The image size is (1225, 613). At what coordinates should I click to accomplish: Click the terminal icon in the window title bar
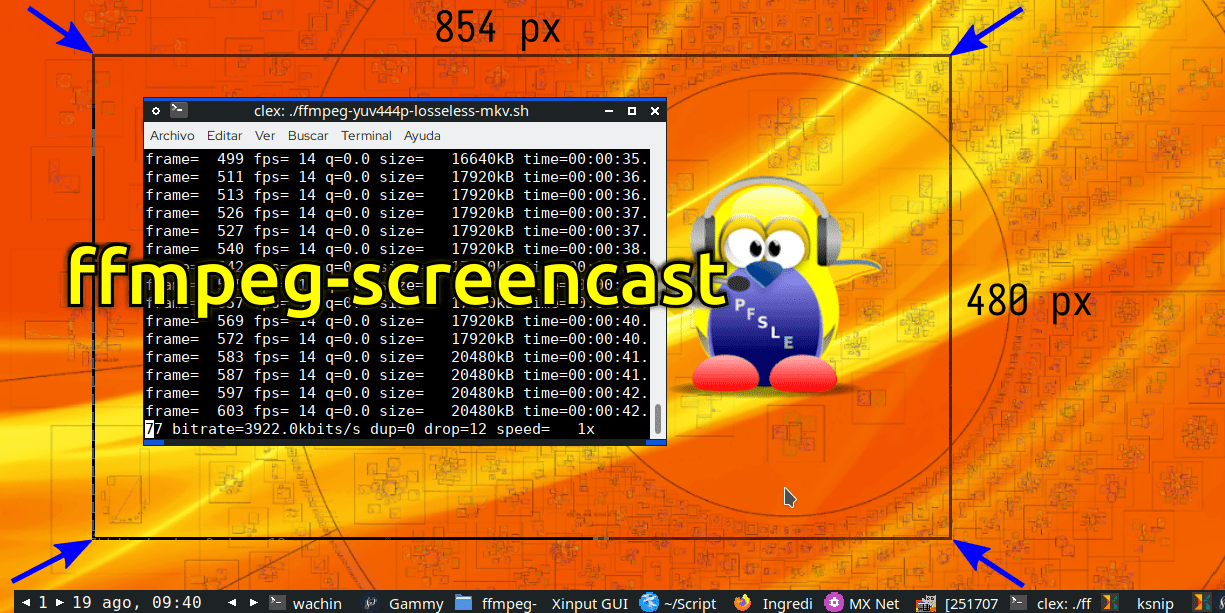[x=178, y=110]
